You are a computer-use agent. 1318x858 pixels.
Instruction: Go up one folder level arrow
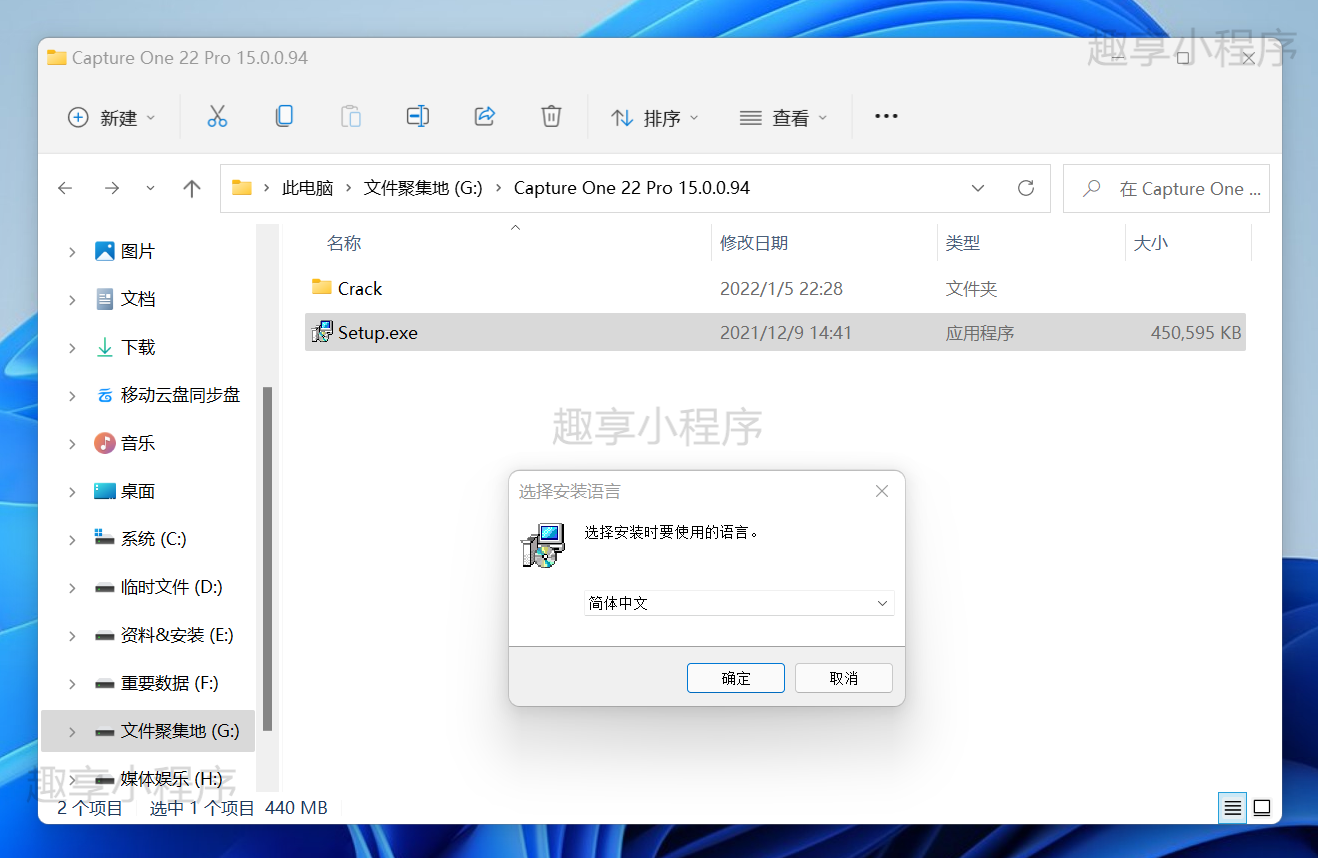[192, 188]
